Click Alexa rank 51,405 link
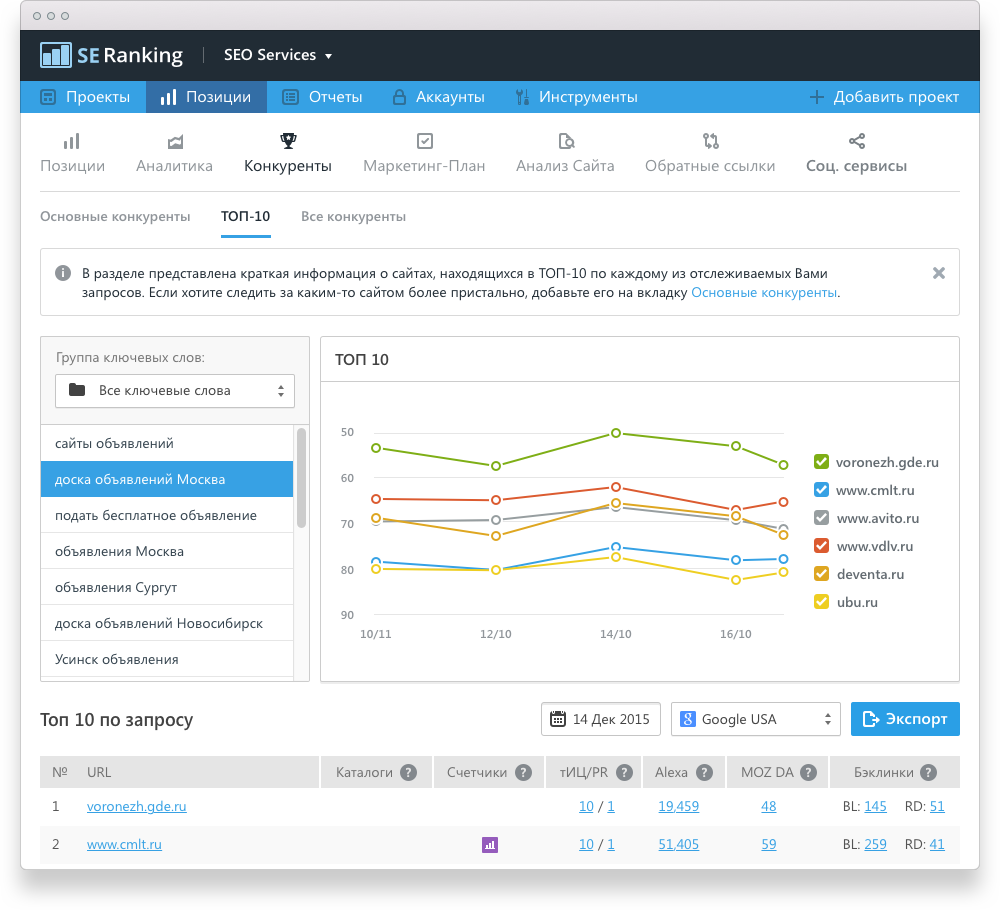The image size is (1000, 910). [679, 844]
